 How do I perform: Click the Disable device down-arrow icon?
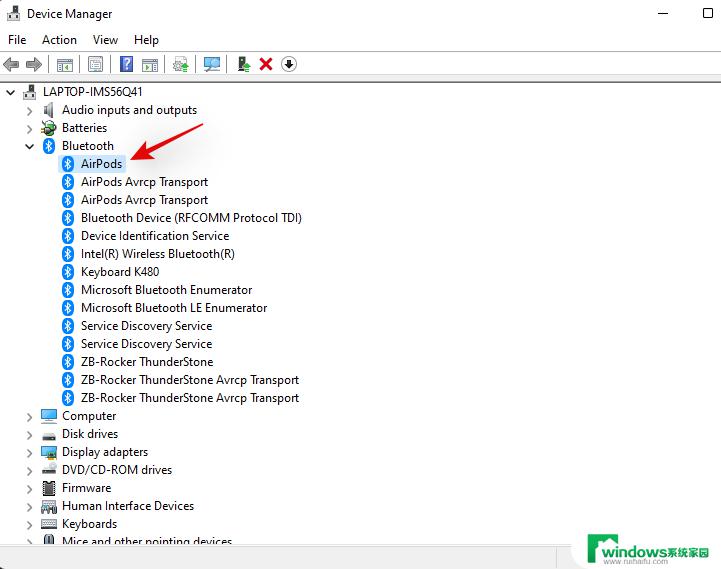(x=289, y=64)
